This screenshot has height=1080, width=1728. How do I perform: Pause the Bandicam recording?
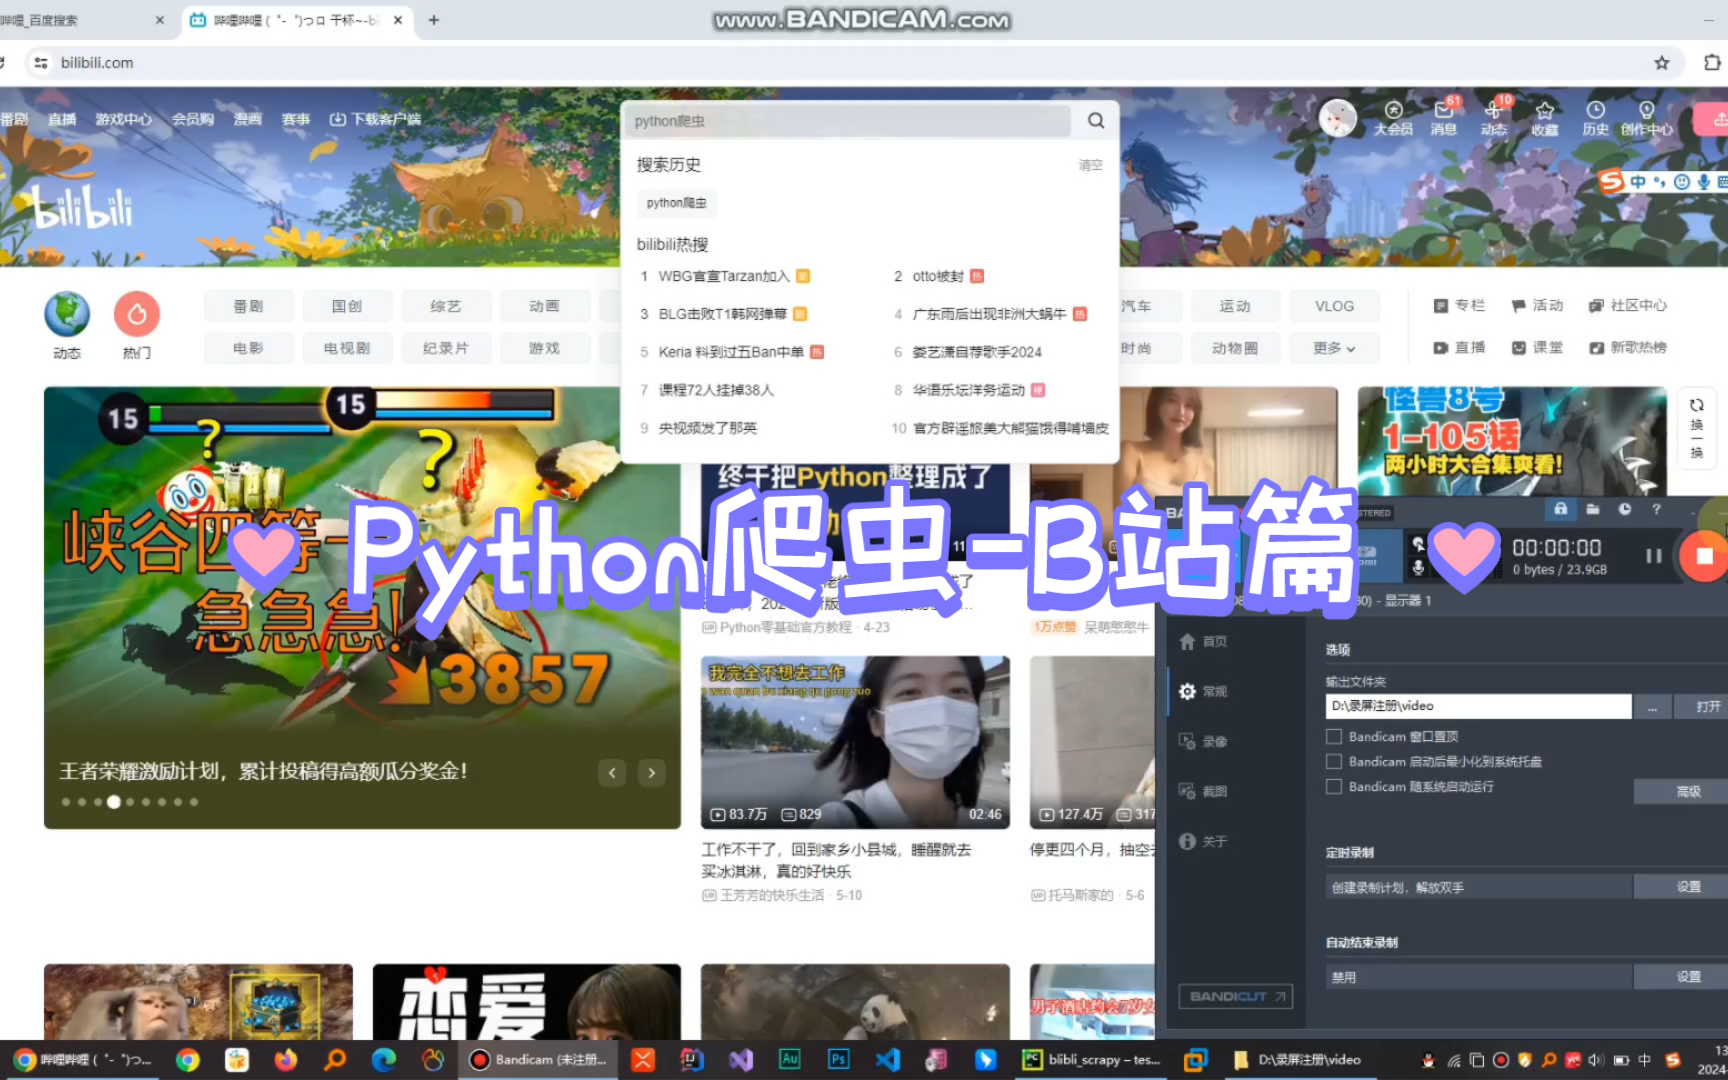point(1654,556)
